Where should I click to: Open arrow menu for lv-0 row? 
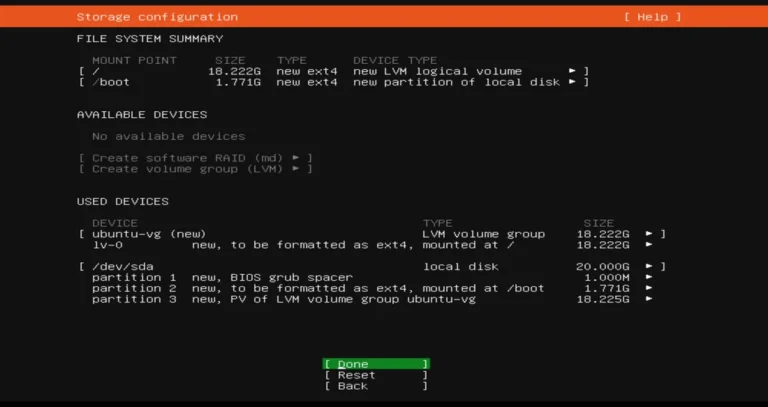pos(649,245)
